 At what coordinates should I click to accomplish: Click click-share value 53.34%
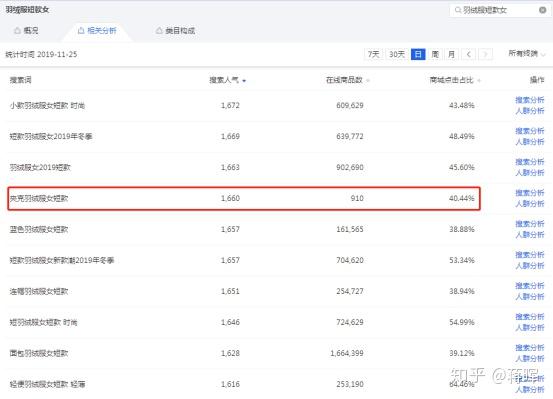[462, 261]
